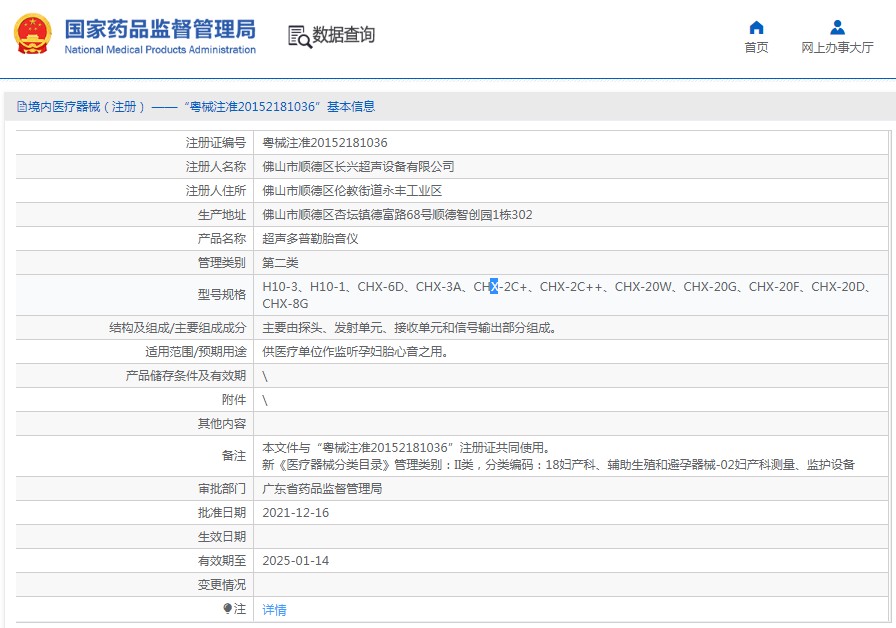Click the 网上办事大厅 label
The image size is (896, 628).
click(837, 47)
